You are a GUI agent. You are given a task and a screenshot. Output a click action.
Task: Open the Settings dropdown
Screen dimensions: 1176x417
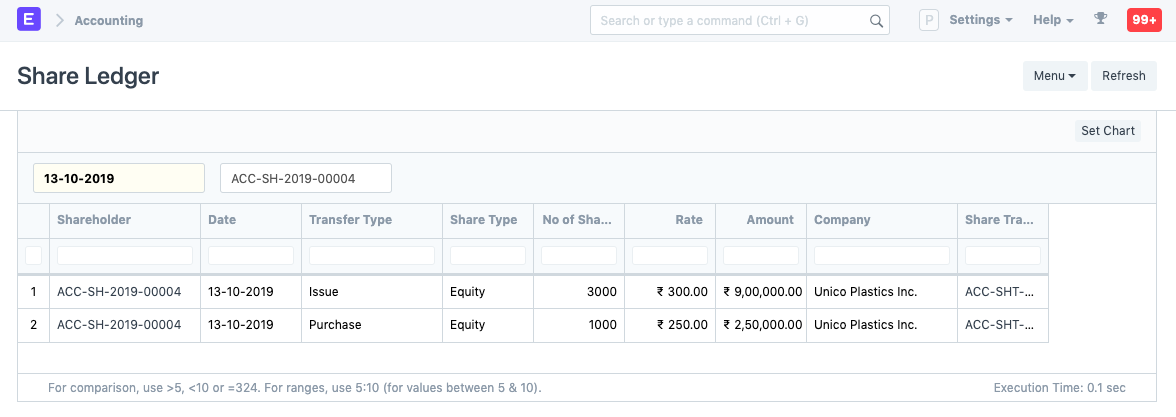980,20
